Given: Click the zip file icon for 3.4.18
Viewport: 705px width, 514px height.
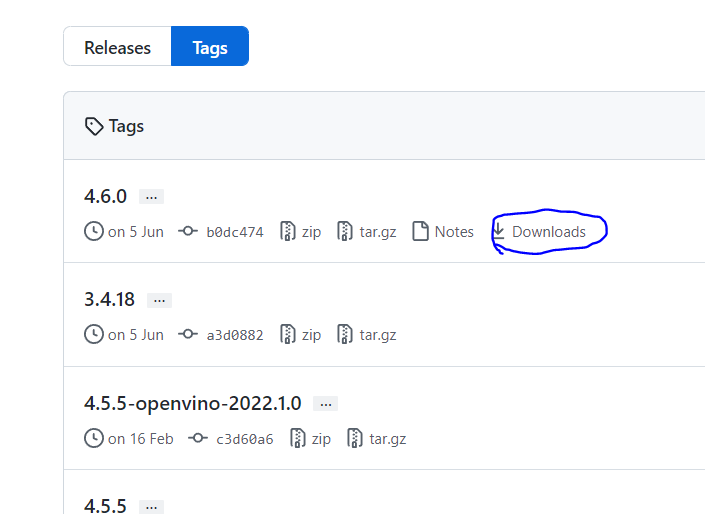Looking at the screenshot, I should click(x=288, y=335).
